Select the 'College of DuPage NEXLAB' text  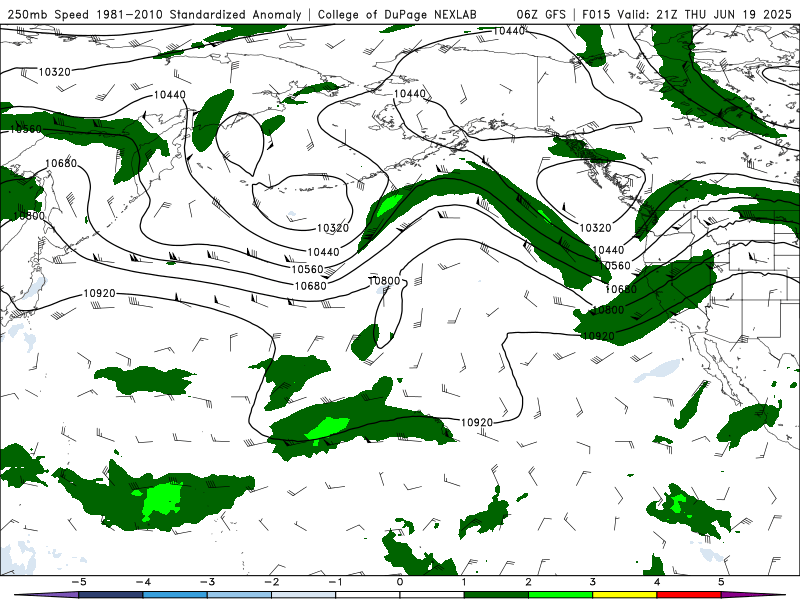coord(397,14)
